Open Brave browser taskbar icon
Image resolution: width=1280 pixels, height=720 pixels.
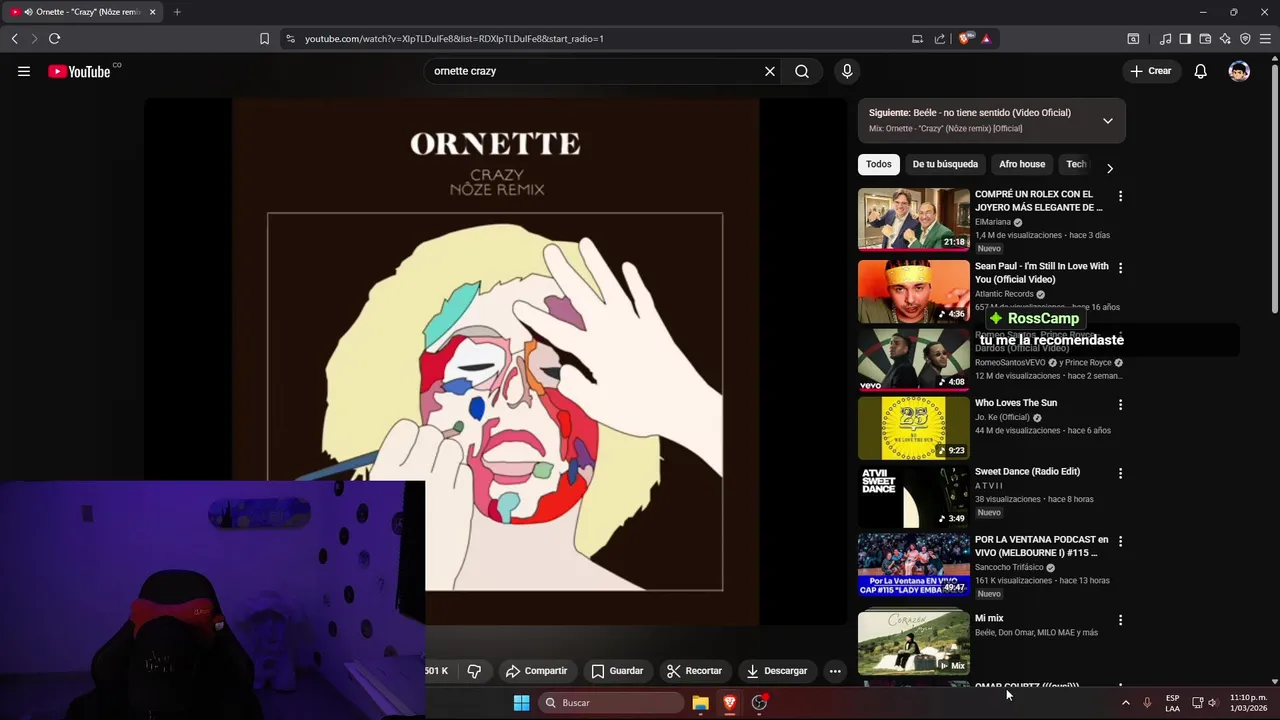(730, 703)
